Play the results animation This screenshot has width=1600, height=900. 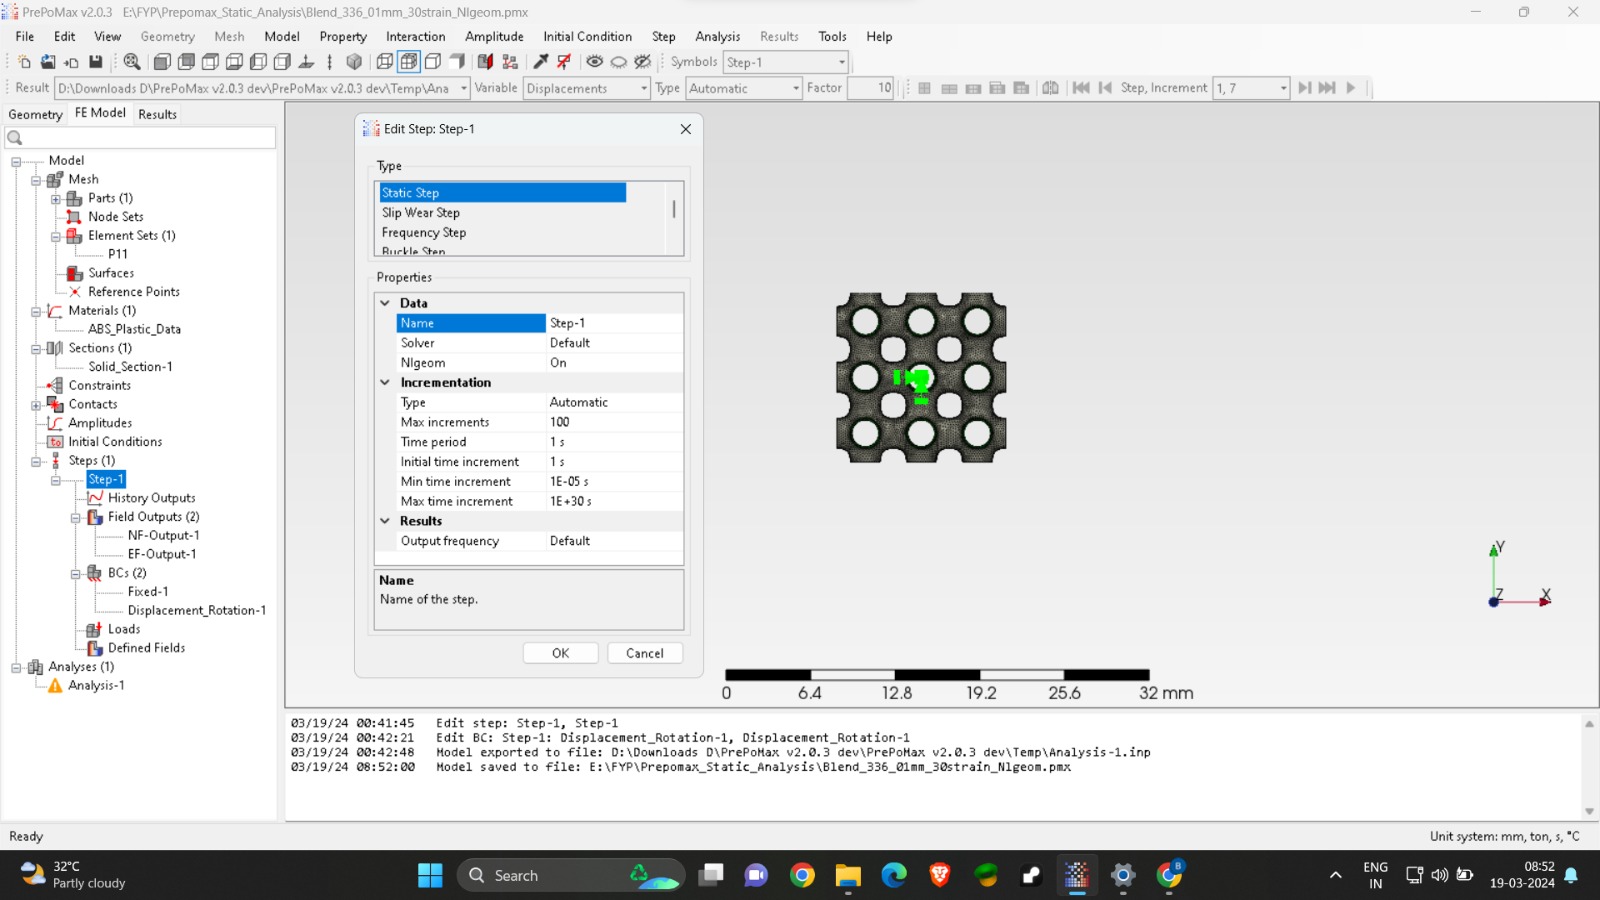coord(1351,88)
